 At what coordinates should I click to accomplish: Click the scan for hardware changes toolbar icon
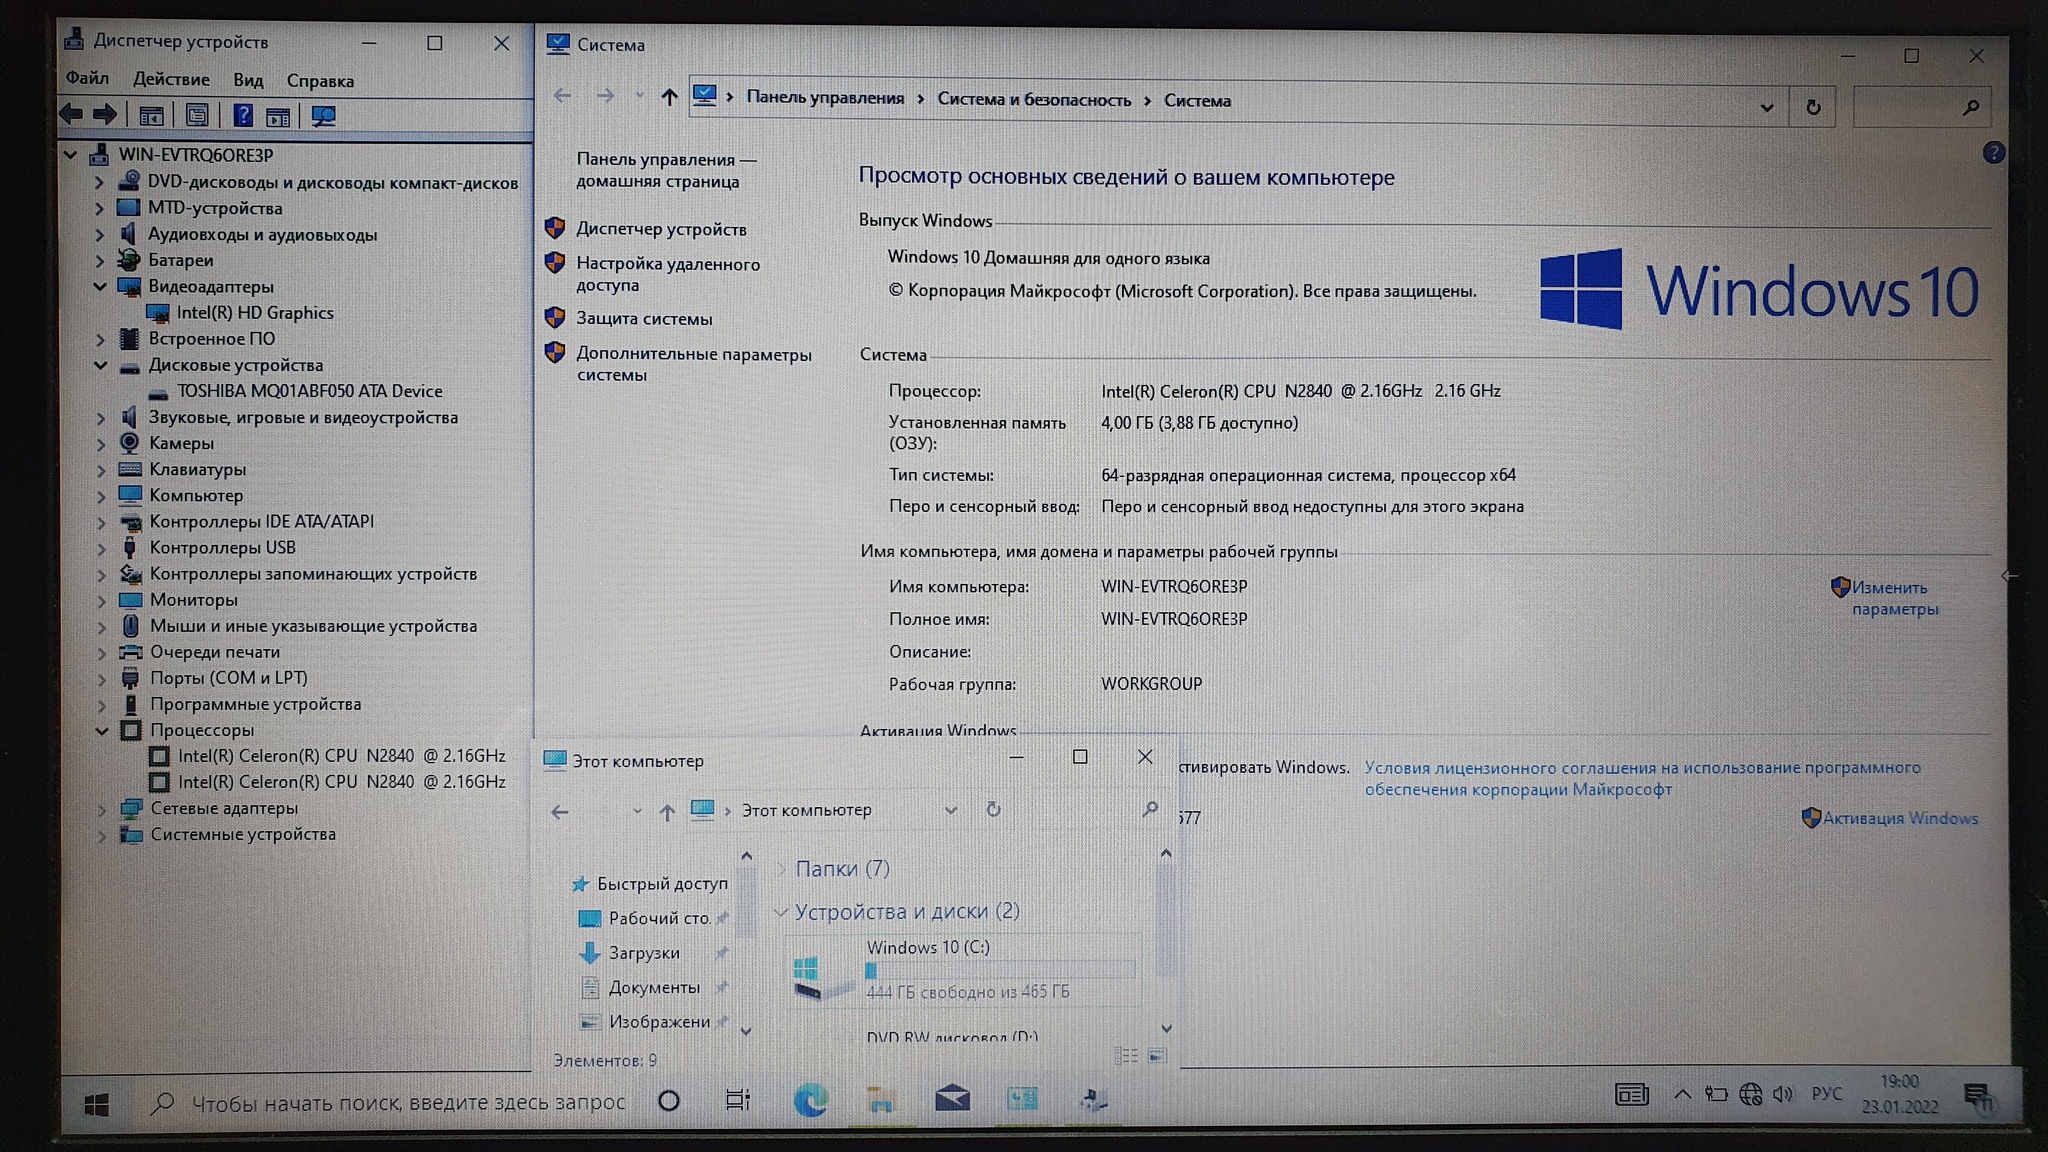[x=323, y=116]
